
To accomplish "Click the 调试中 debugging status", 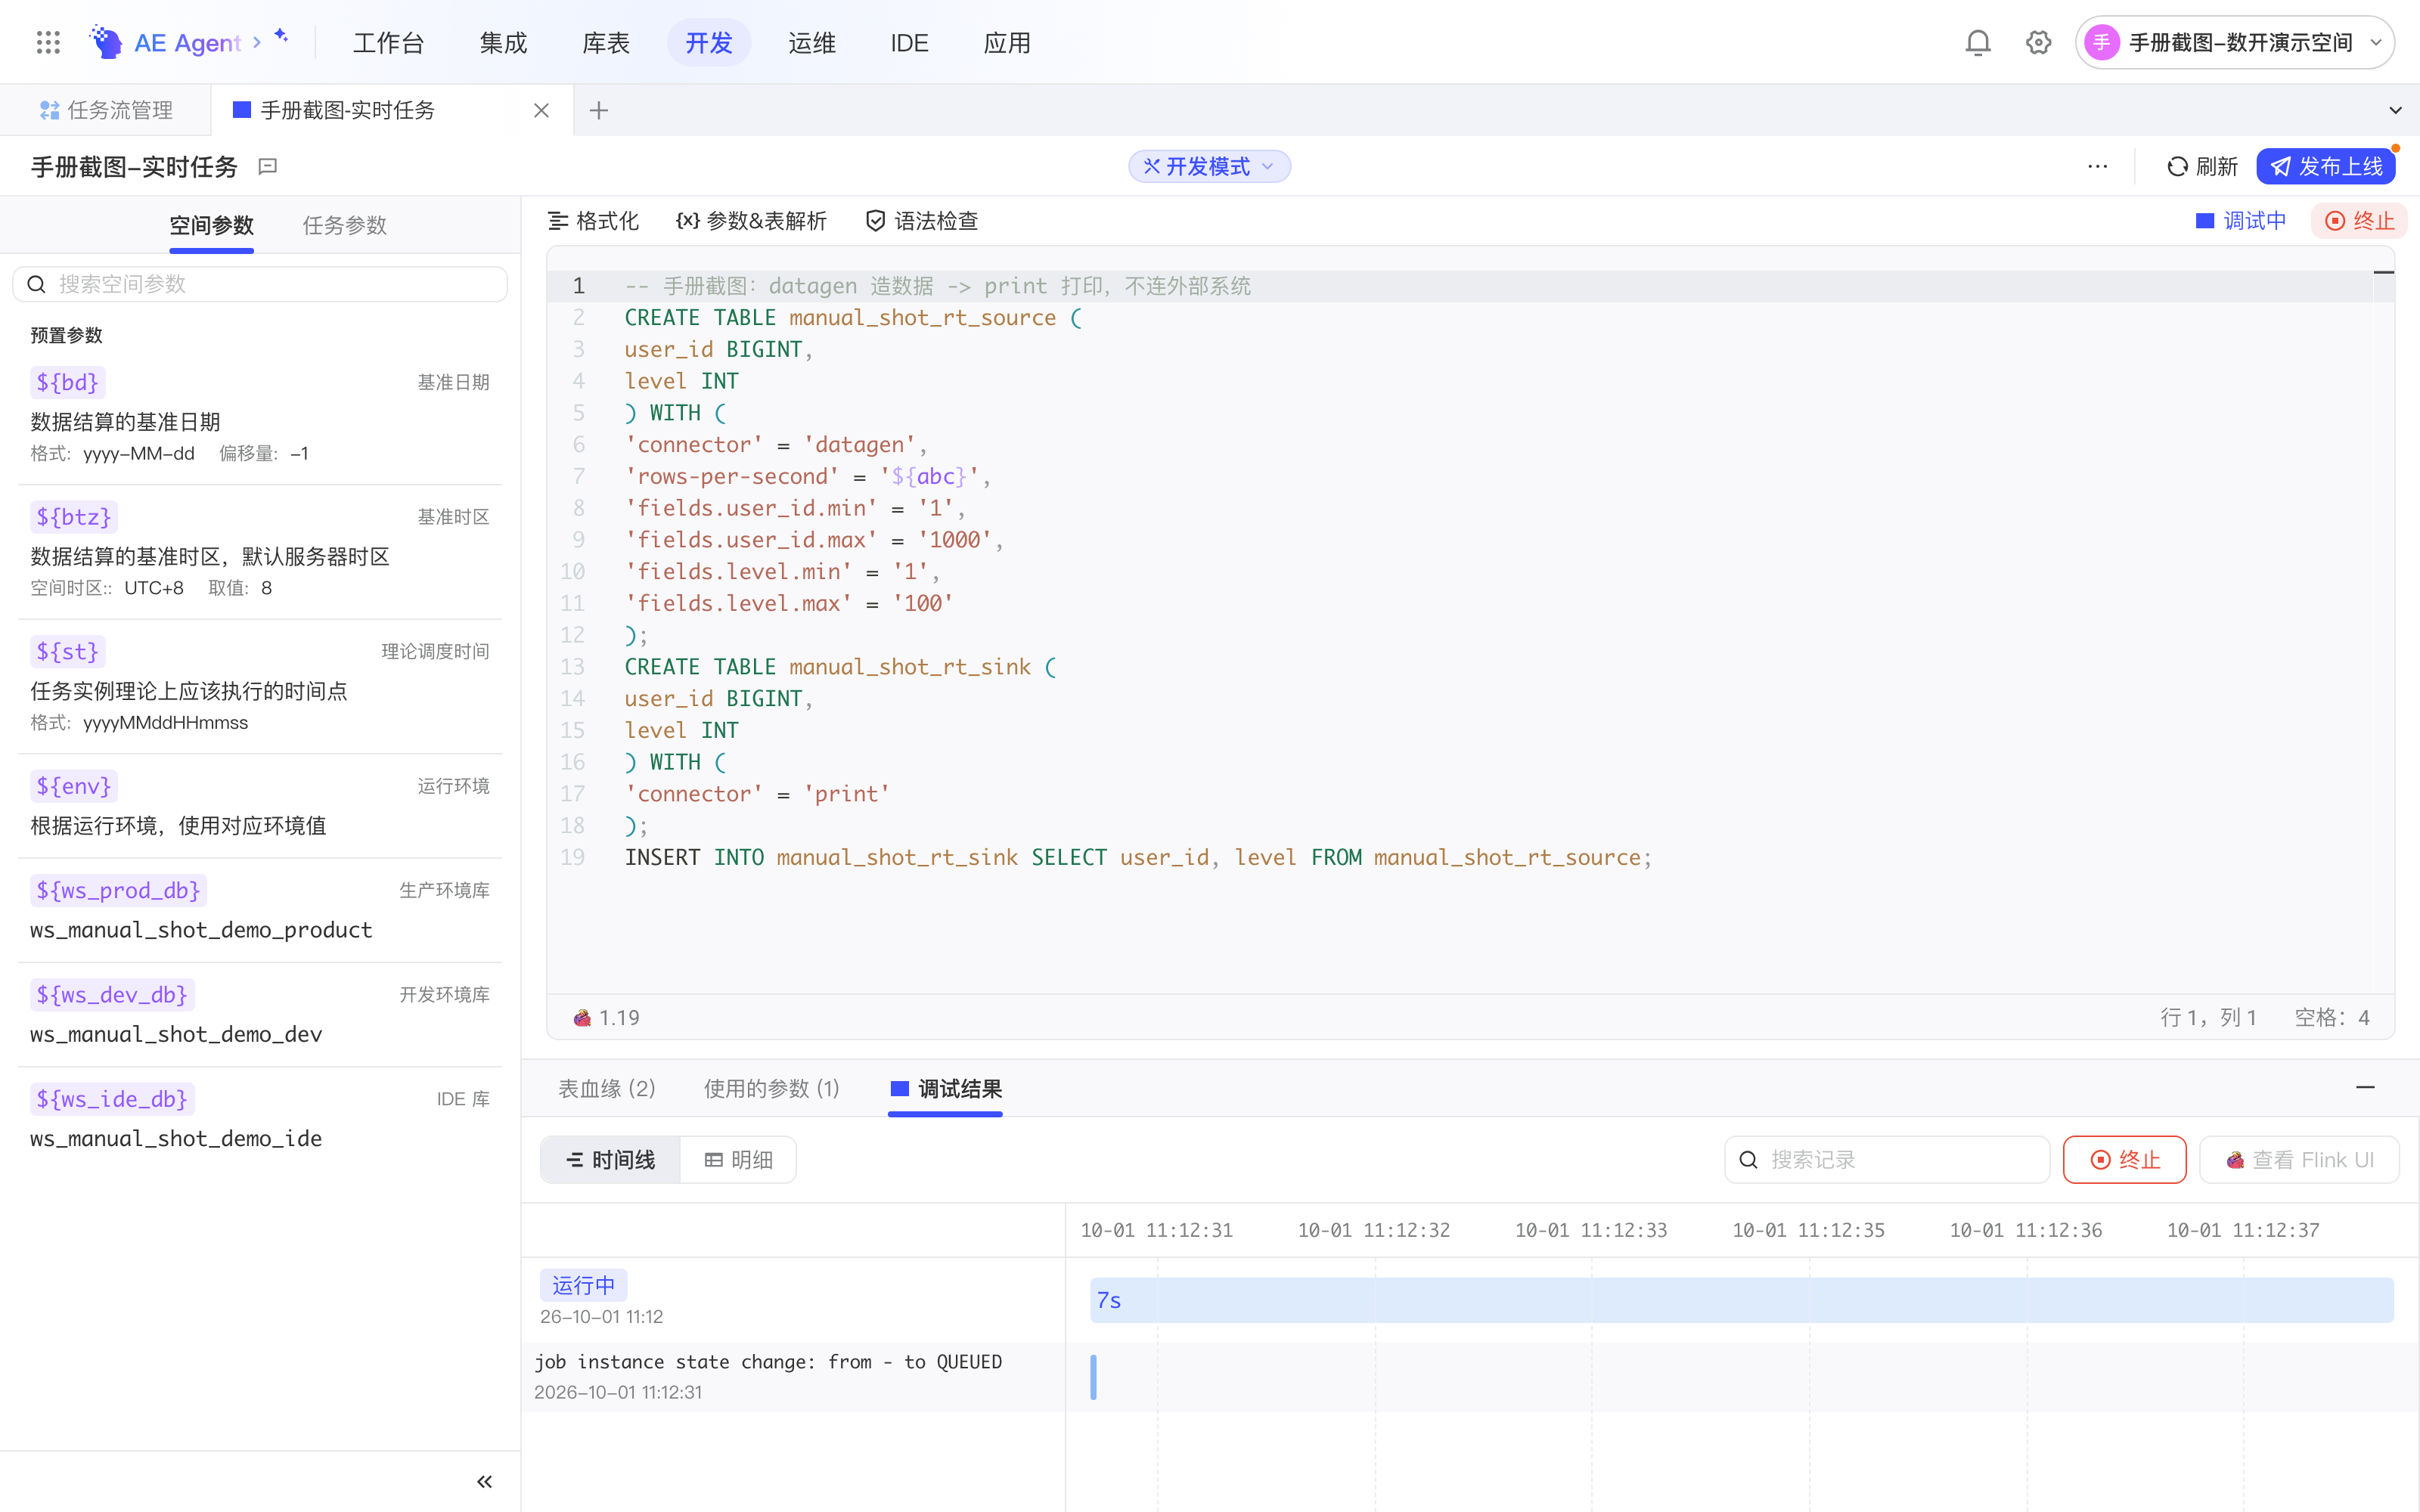I will [2241, 221].
